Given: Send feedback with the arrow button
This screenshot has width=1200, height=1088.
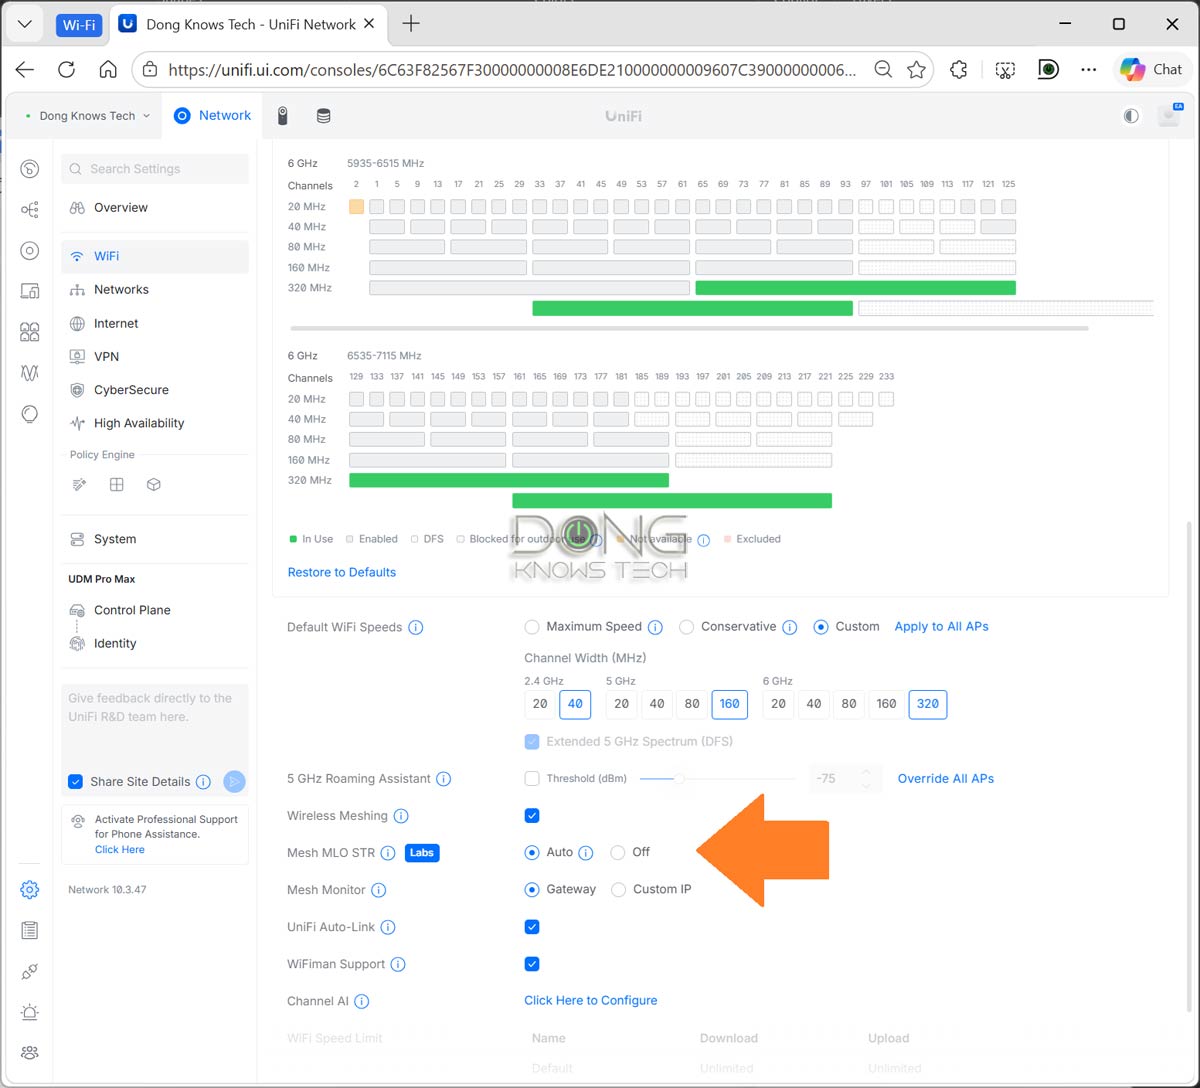Looking at the screenshot, I should coord(234,782).
